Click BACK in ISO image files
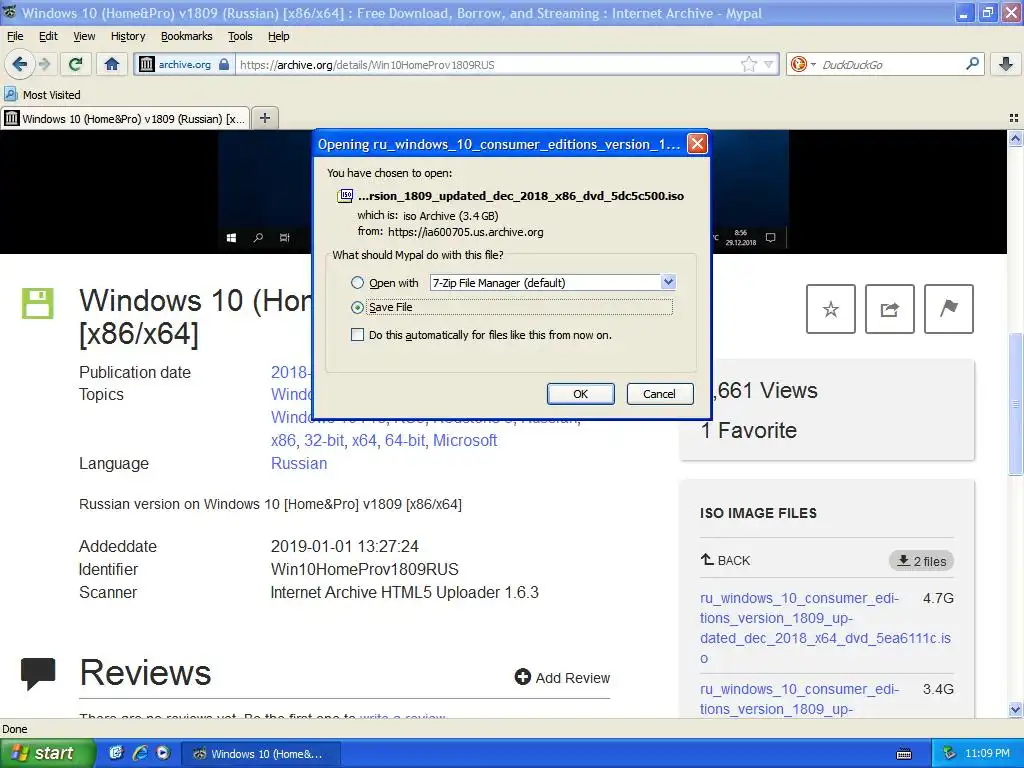The height and width of the screenshot is (768, 1024). pos(726,560)
